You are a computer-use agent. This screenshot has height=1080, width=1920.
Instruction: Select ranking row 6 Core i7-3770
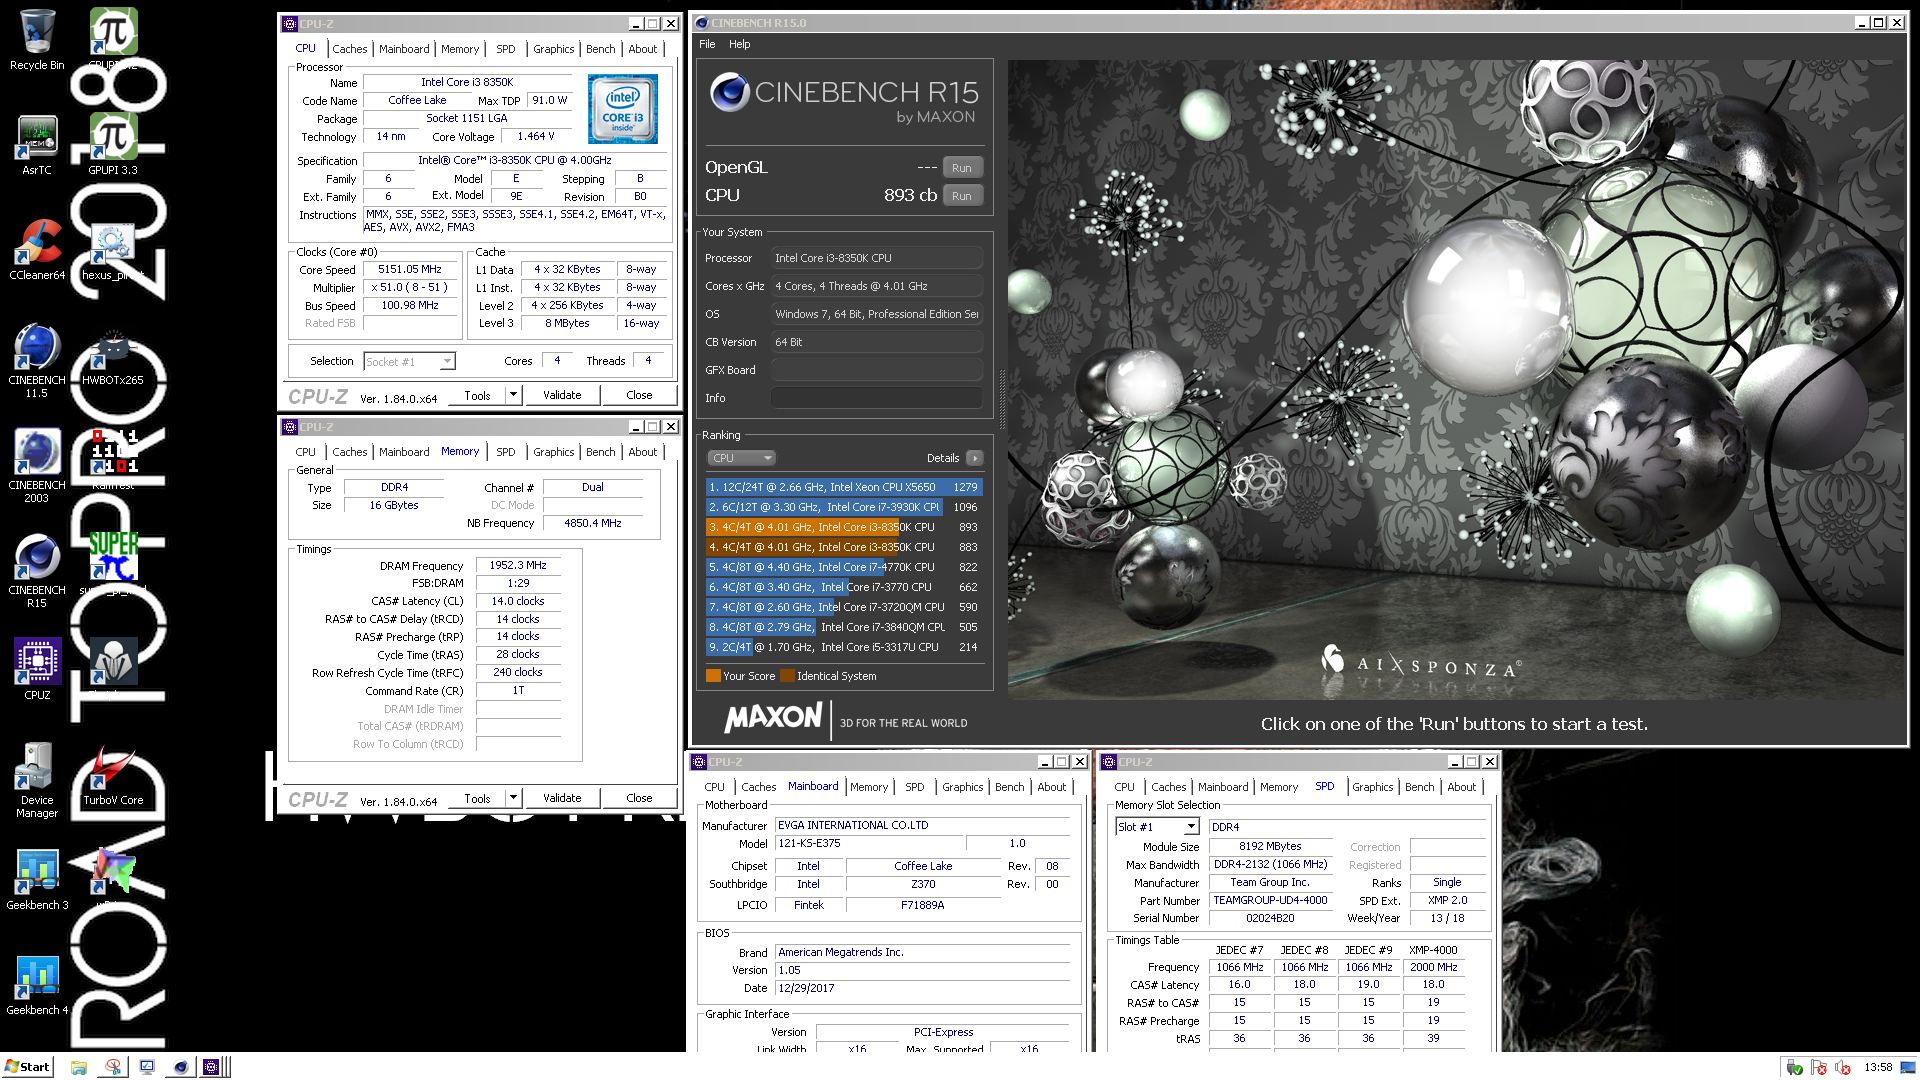[x=844, y=587]
